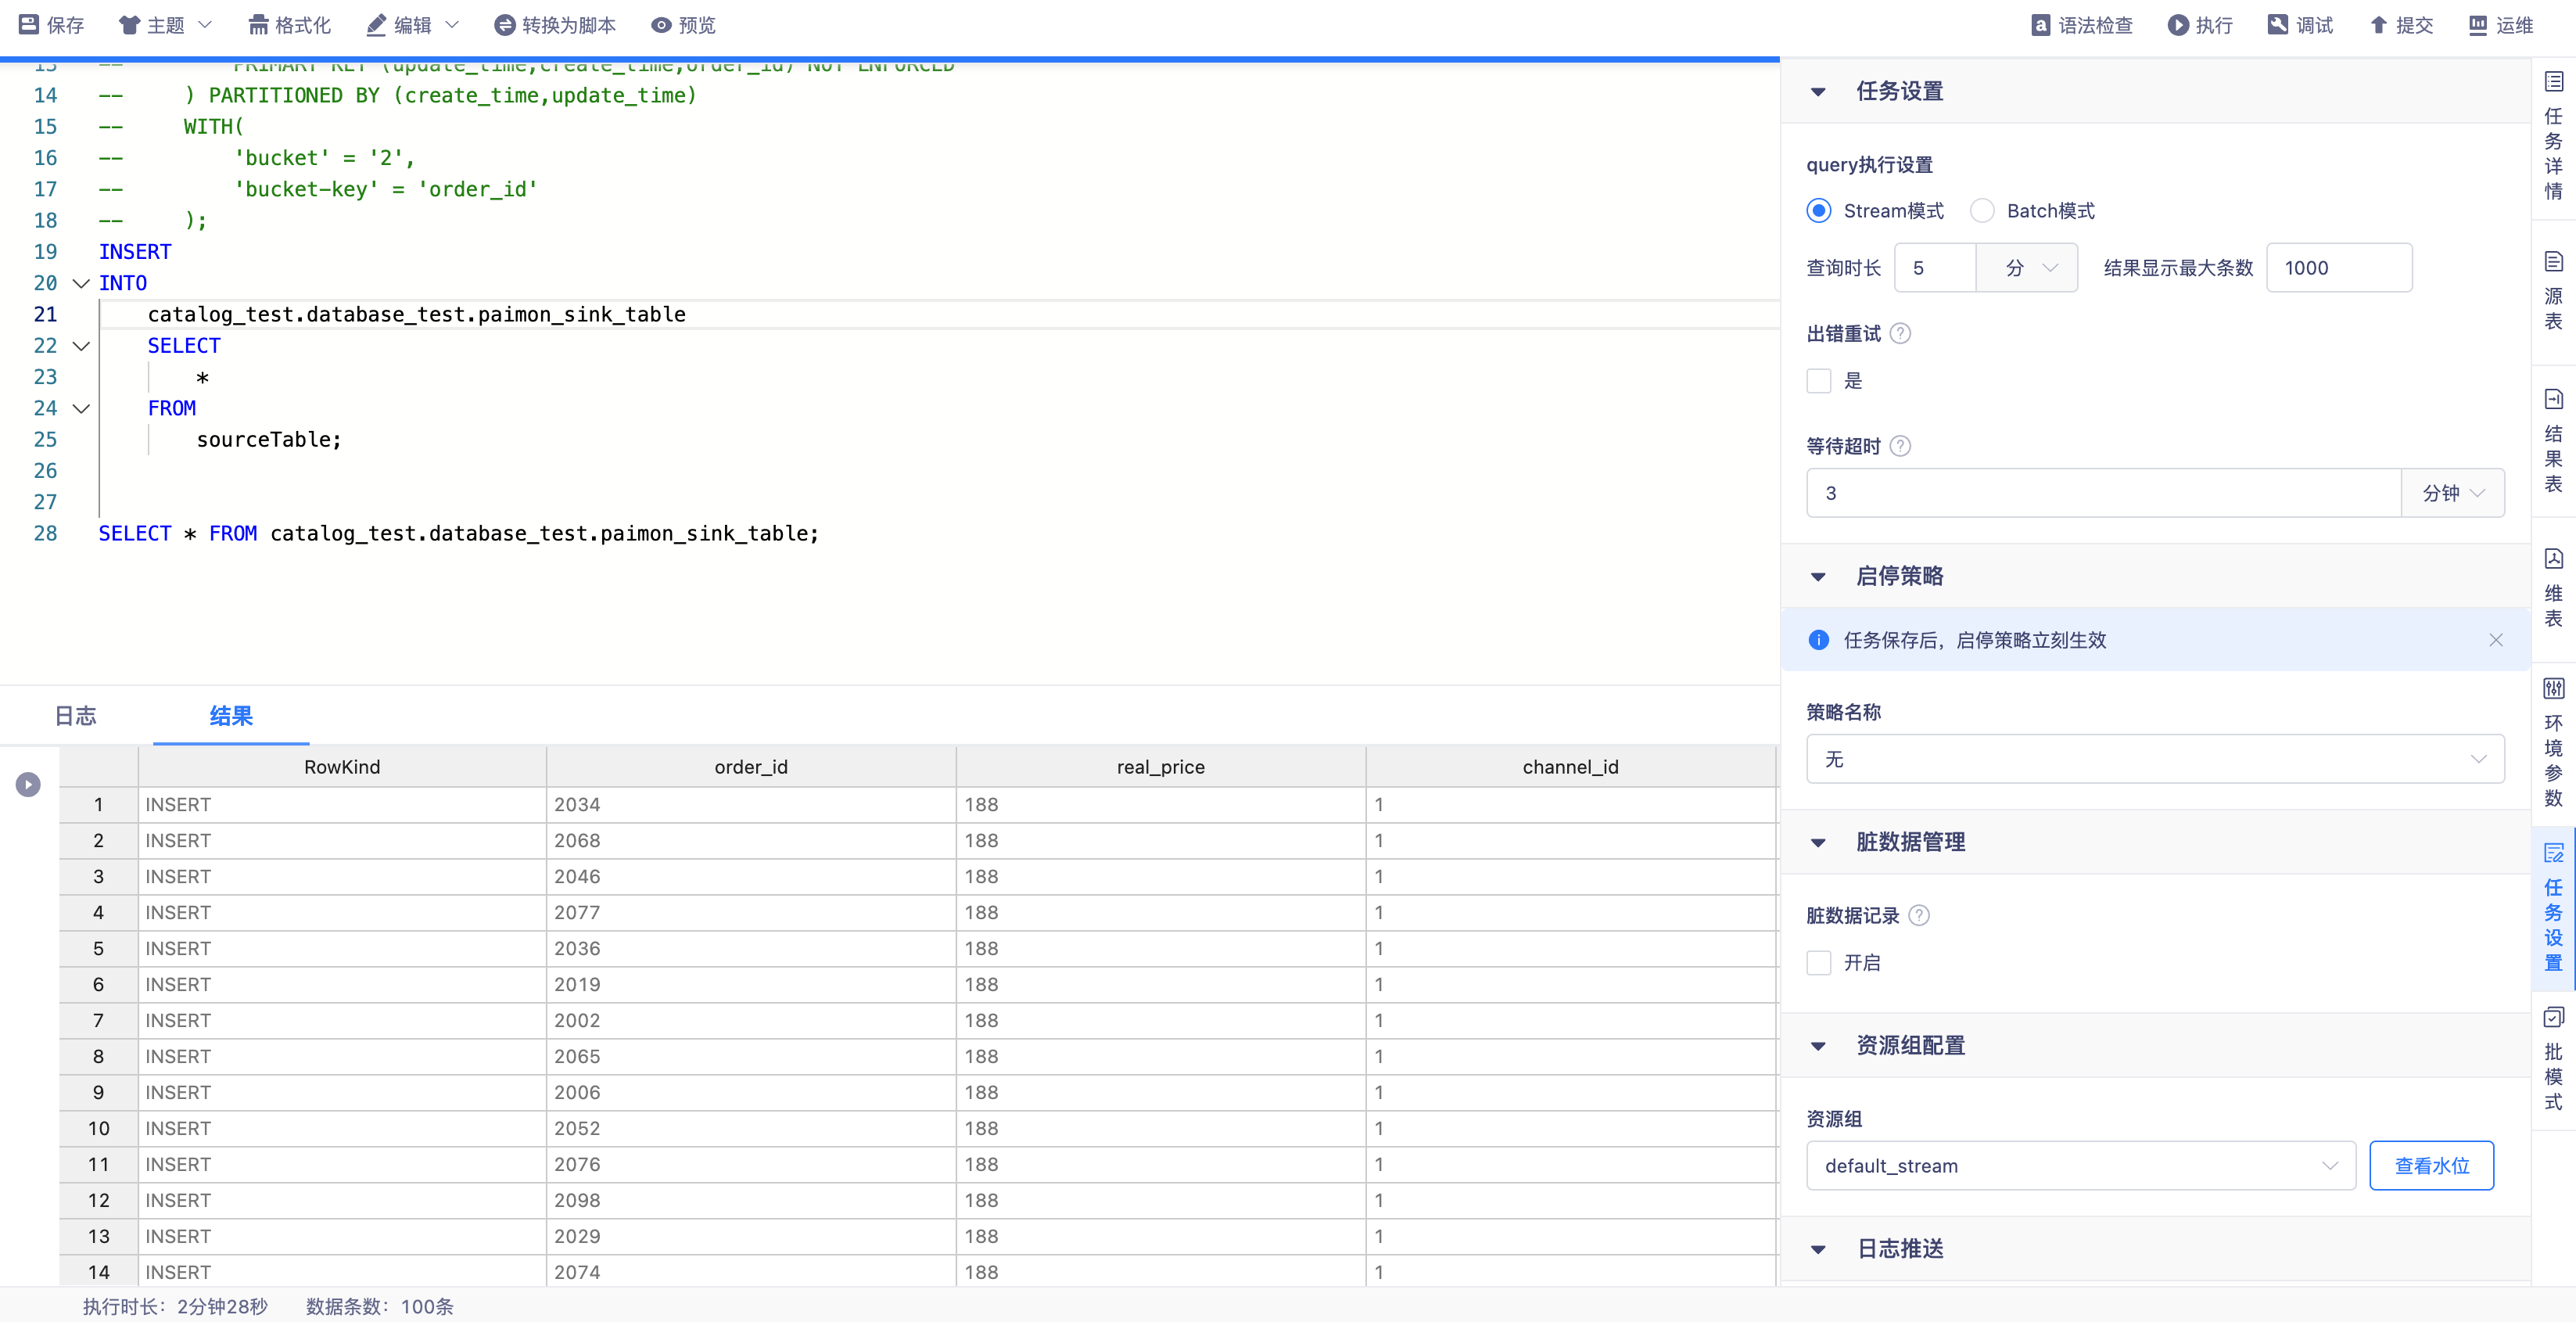Enable dirty data 开启 checkbox
The image size is (2576, 1322).
(1819, 963)
